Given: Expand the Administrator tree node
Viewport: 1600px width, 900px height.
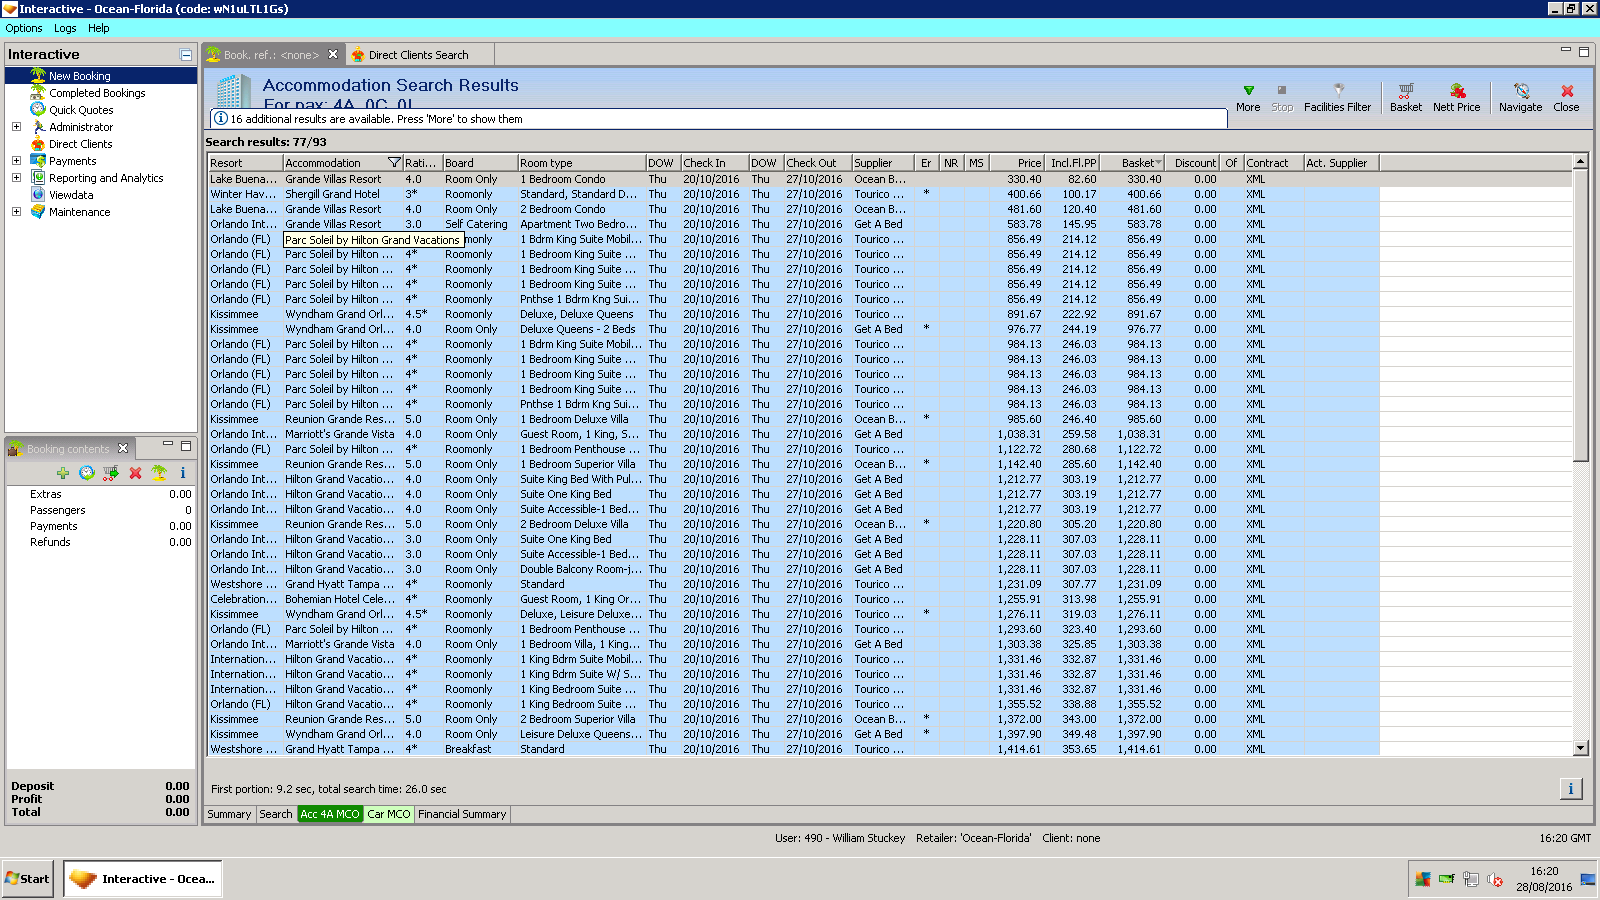Looking at the screenshot, I should coord(16,127).
